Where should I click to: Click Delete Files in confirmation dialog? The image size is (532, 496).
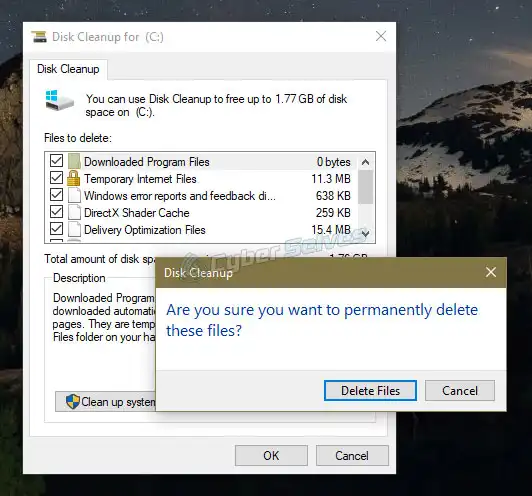point(370,390)
